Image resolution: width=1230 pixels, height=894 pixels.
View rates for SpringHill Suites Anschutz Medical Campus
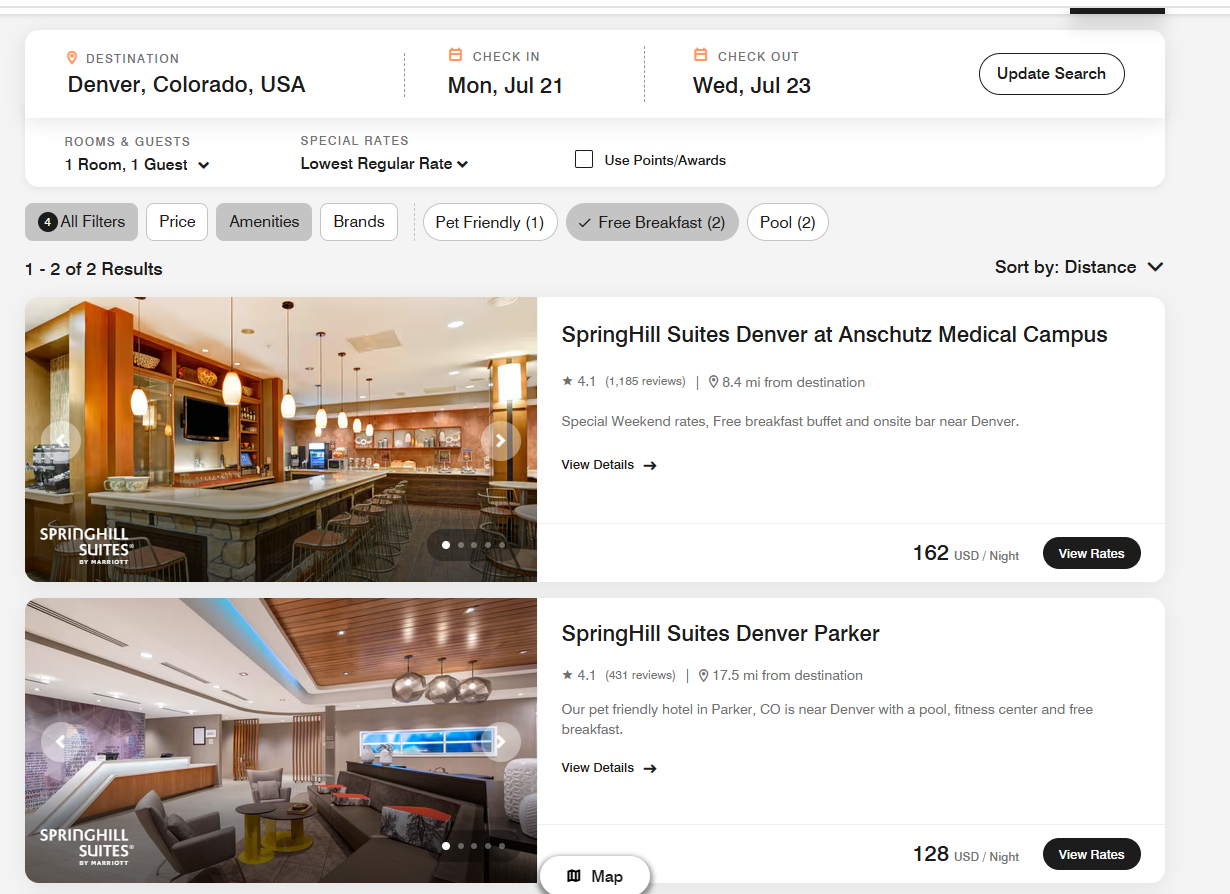[x=1091, y=553]
